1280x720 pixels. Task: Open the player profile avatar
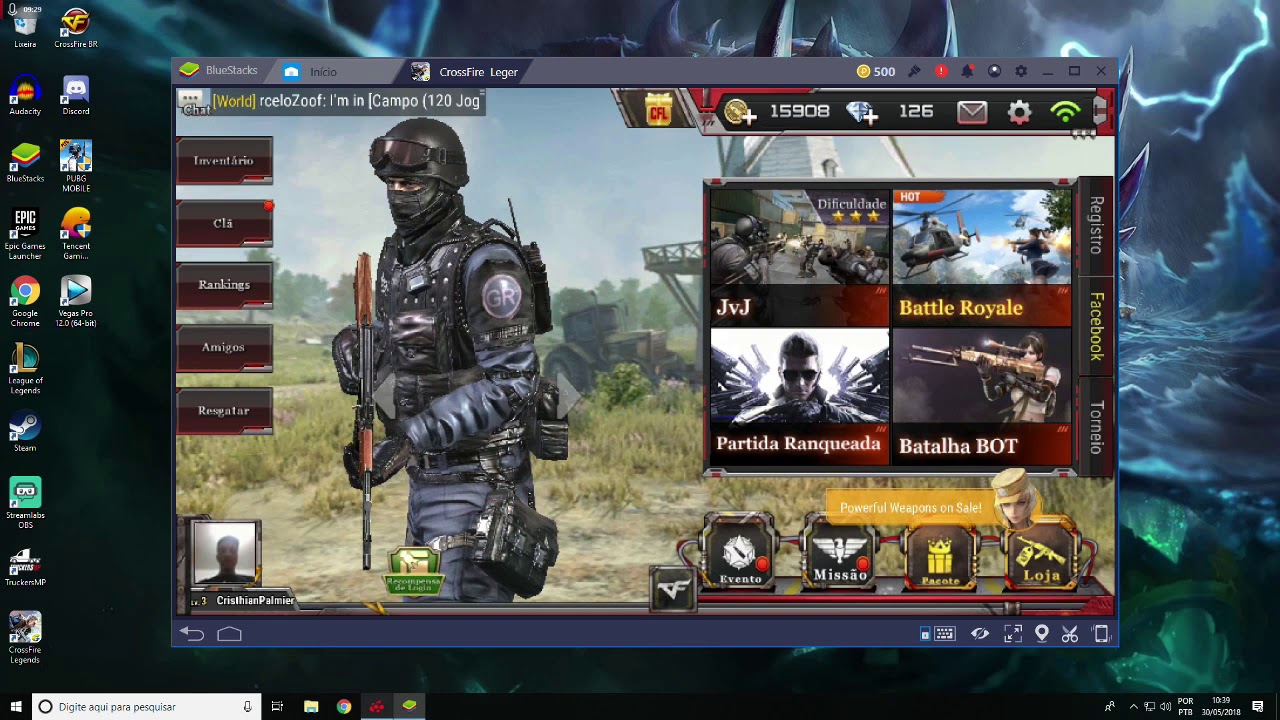(224, 553)
